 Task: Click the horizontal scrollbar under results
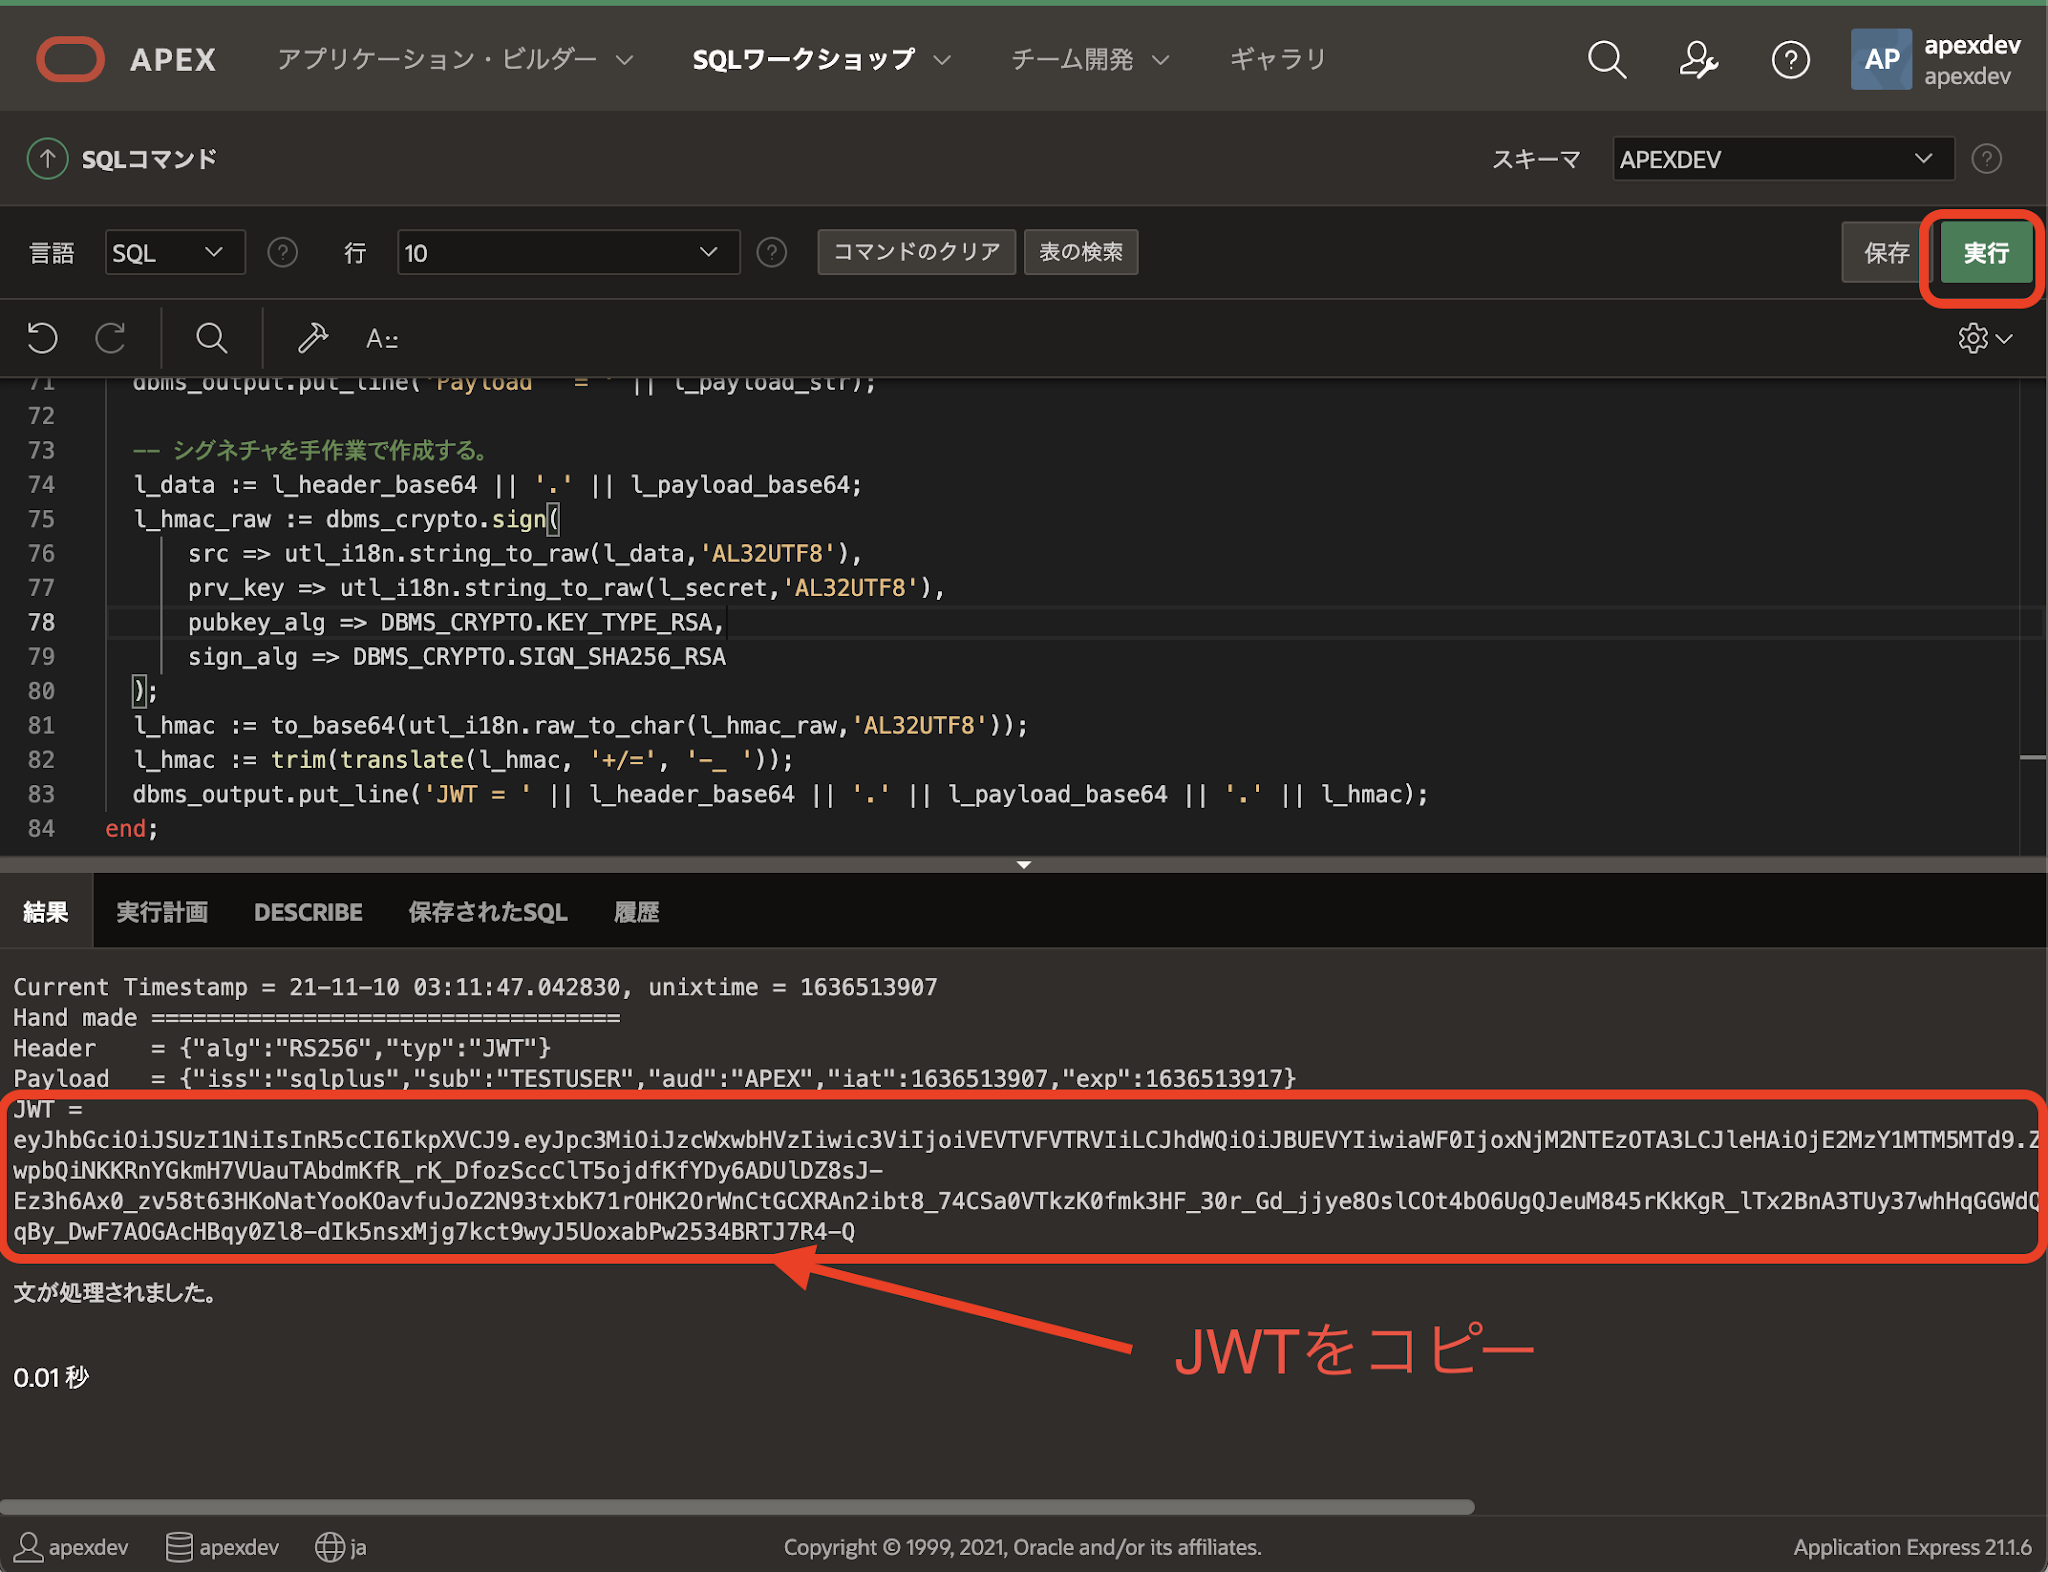[736, 1506]
